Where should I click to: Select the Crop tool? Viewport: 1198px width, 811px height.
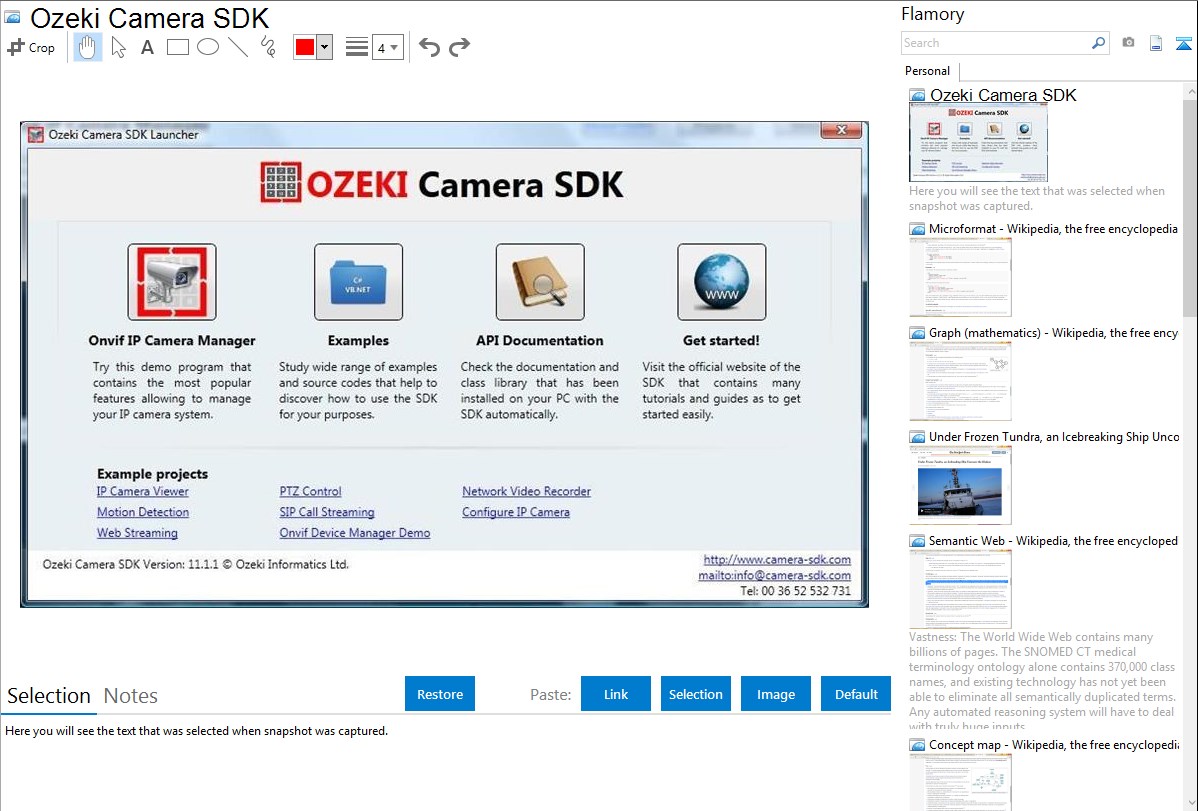[x=31, y=47]
